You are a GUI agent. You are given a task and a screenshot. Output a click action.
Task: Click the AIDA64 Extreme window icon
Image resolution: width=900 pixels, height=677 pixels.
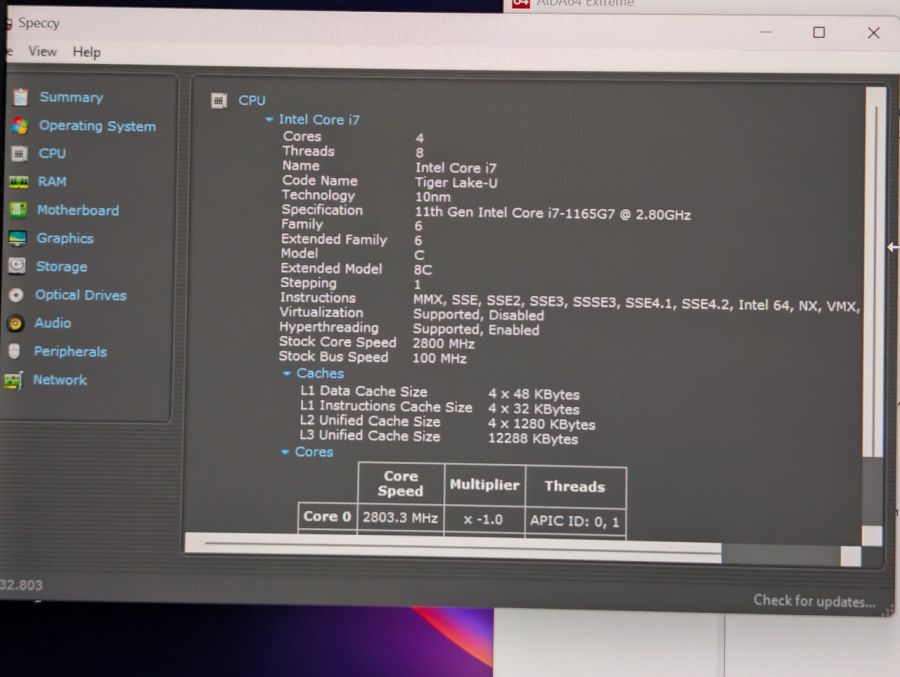[x=521, y=3]
